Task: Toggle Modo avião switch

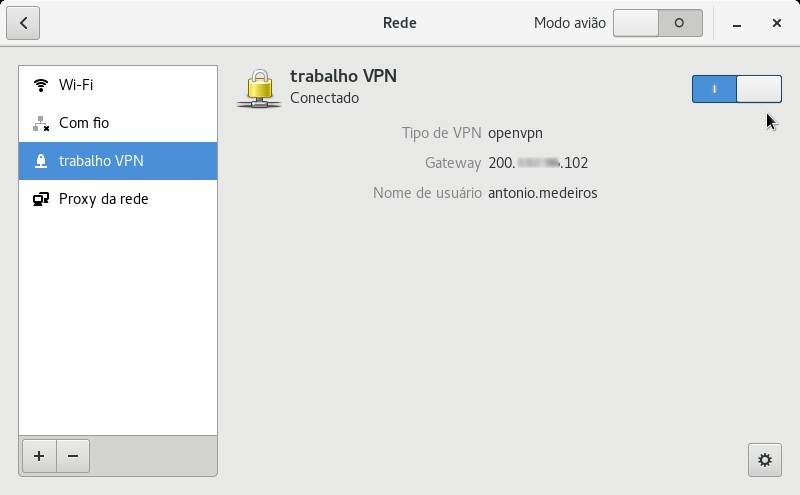Action: tap(658, 23)
